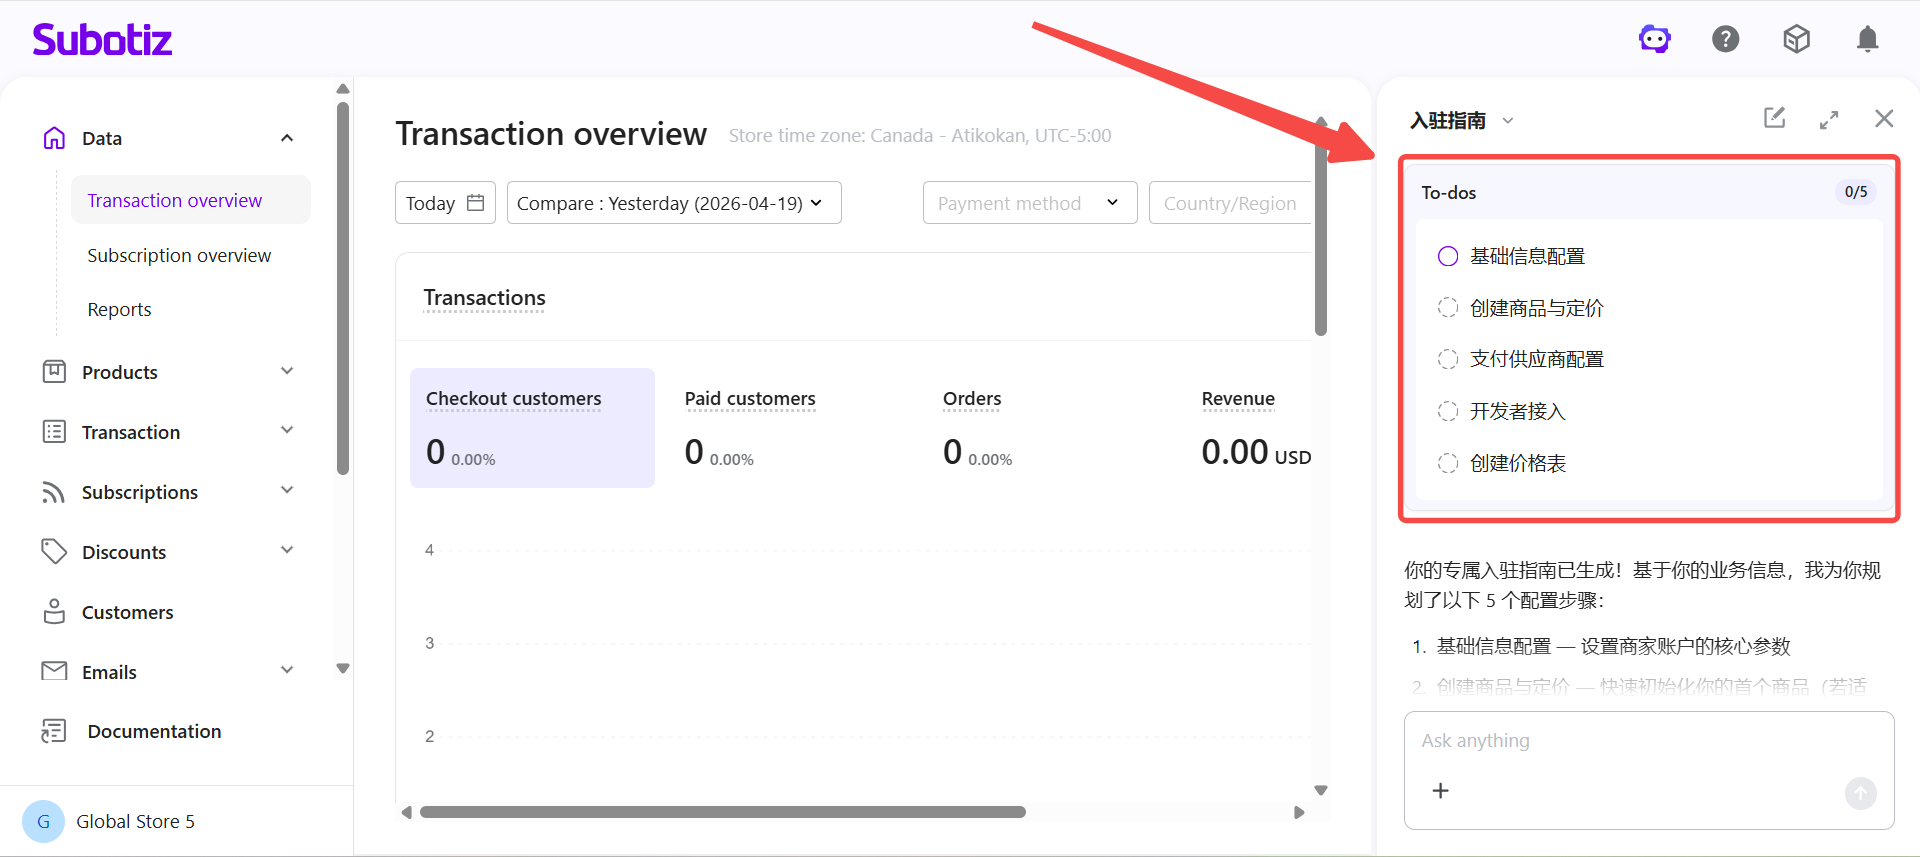Click the send arrow button in chat
Screen dimensions: 1920x857
pos(1860,793)
